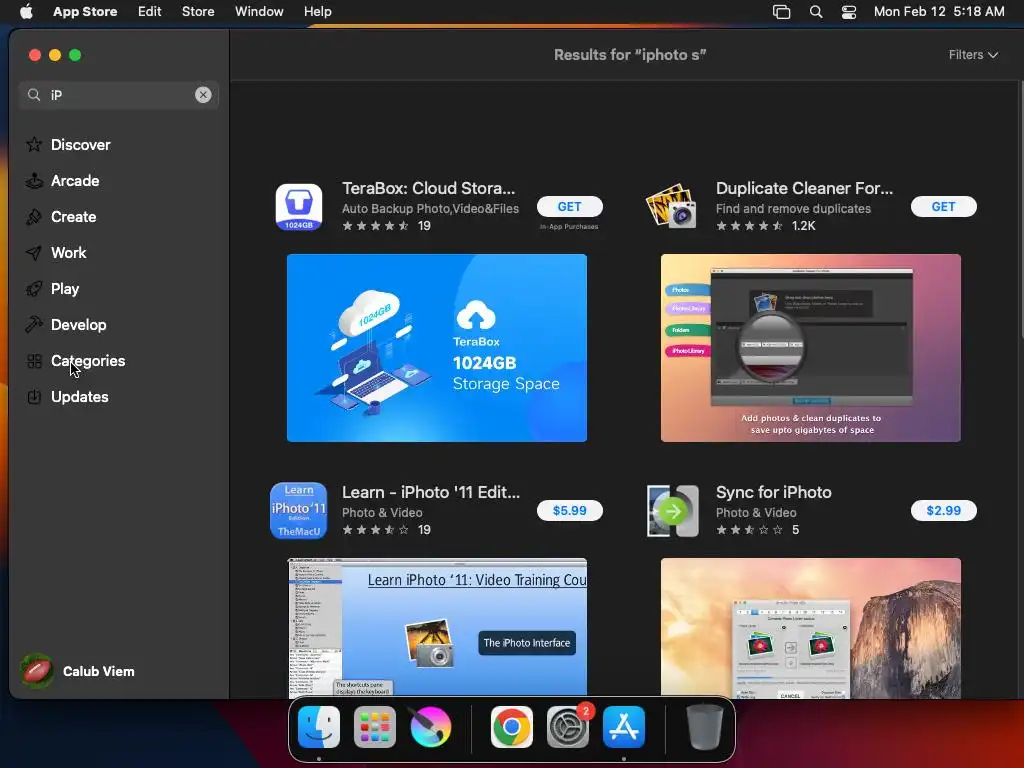Click the search magnifier icon in sidebar
Screen dimensions: 1024x768
click(x=34, y=95)
